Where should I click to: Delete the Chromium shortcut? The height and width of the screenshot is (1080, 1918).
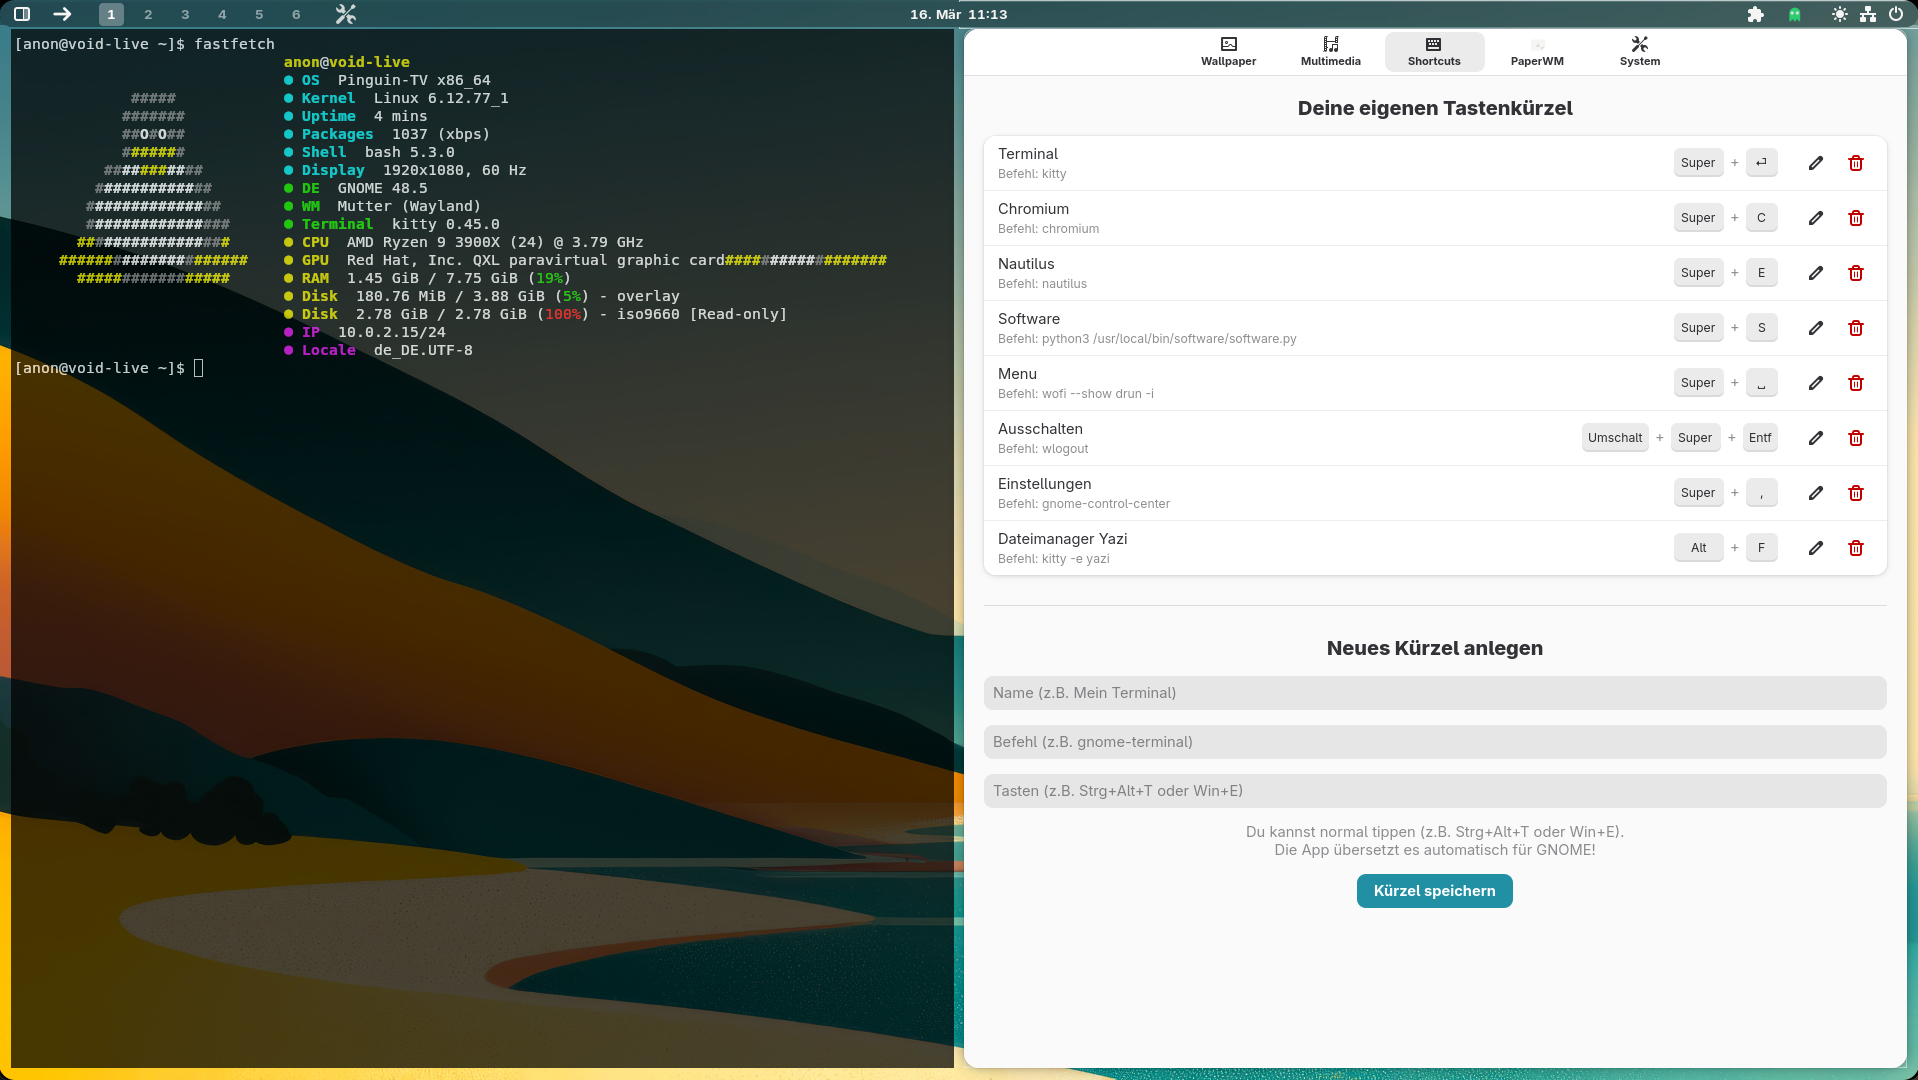tap(1856, 218)
